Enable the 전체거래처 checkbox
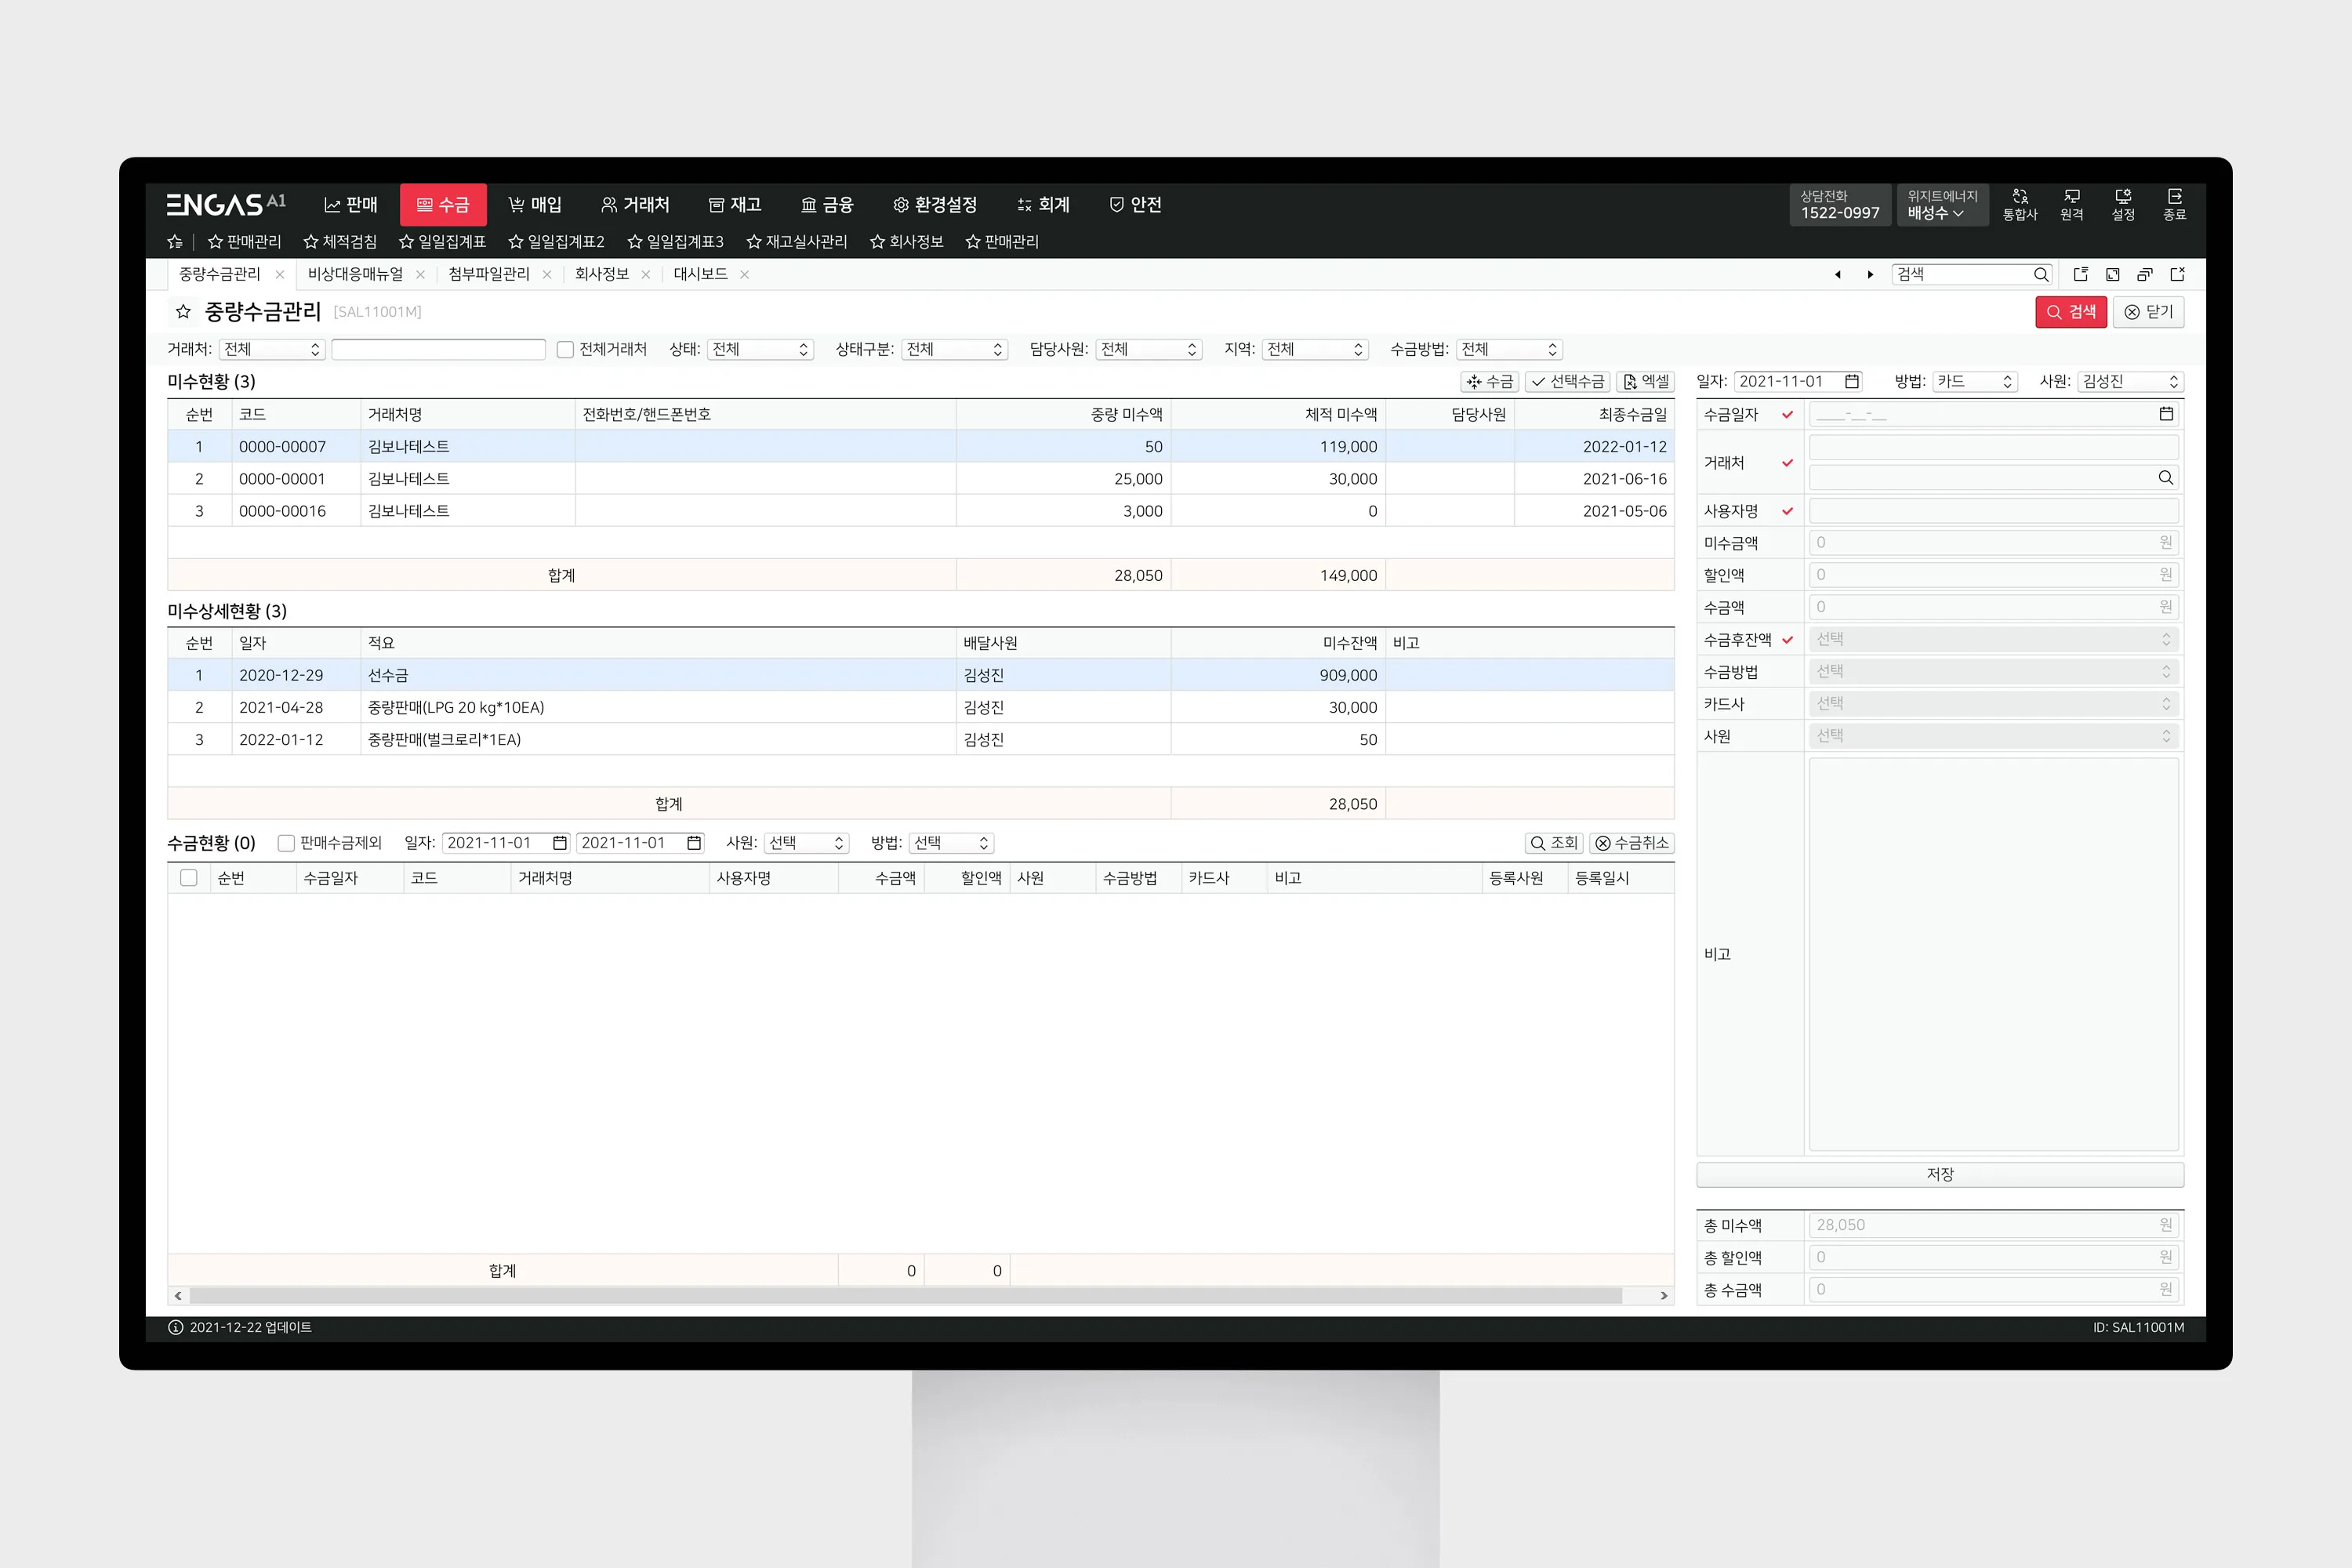2352x1568 pixels. (565, 349)
